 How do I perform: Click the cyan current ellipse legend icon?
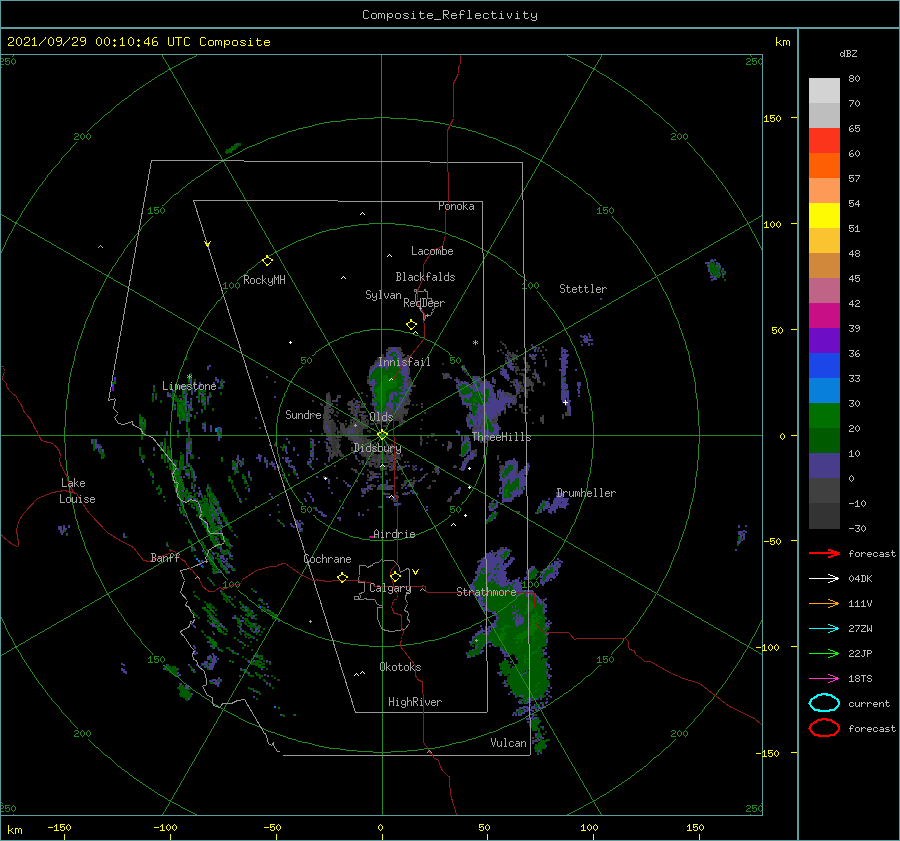point(824,703)
